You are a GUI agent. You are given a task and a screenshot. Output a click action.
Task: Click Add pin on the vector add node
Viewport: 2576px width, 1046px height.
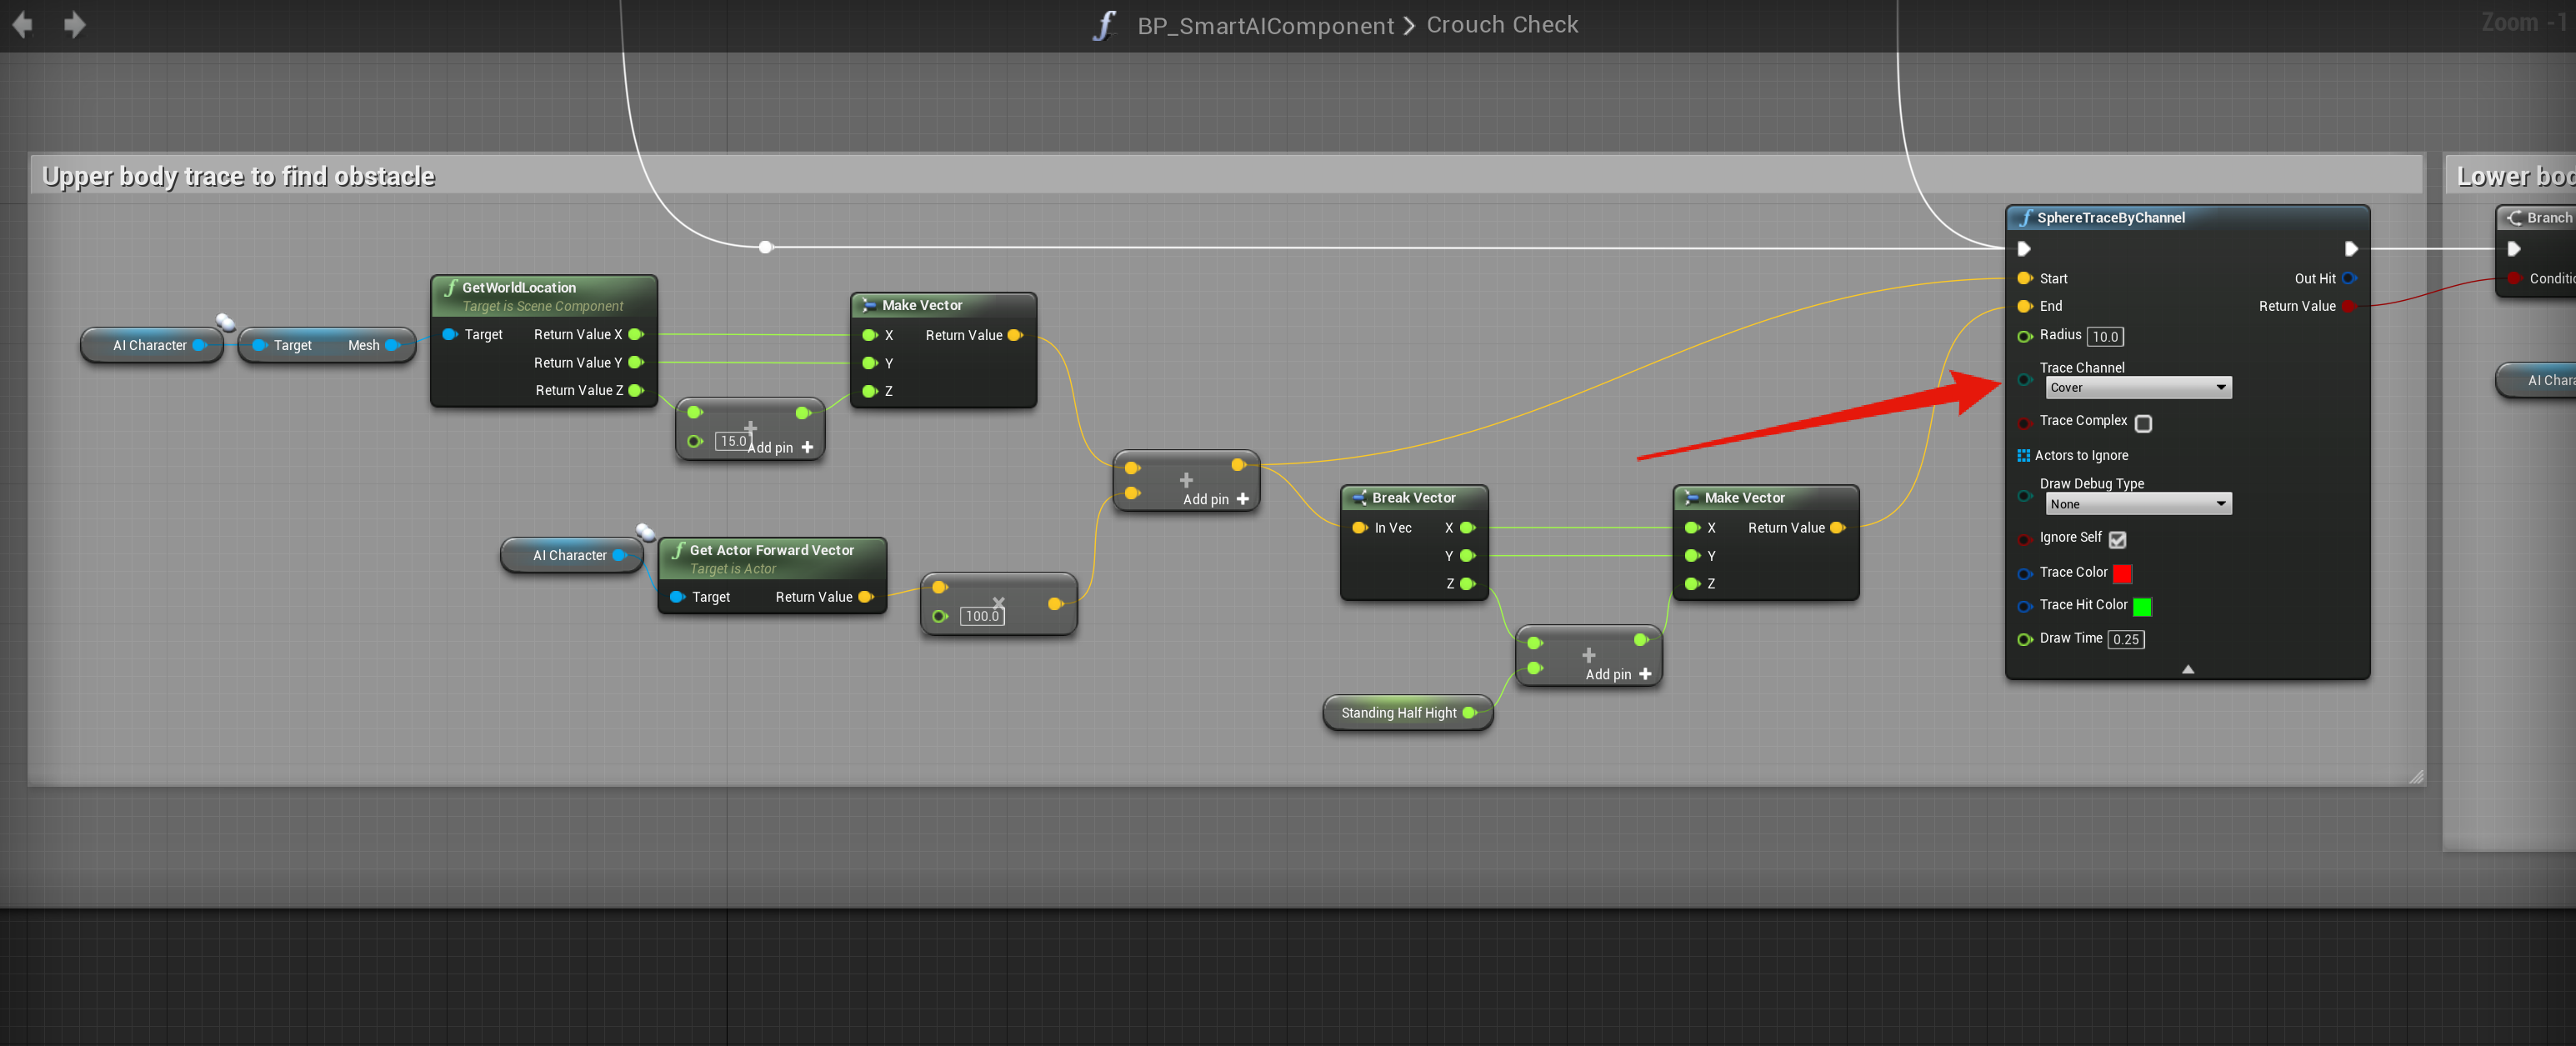click(x=1216, y=499)
